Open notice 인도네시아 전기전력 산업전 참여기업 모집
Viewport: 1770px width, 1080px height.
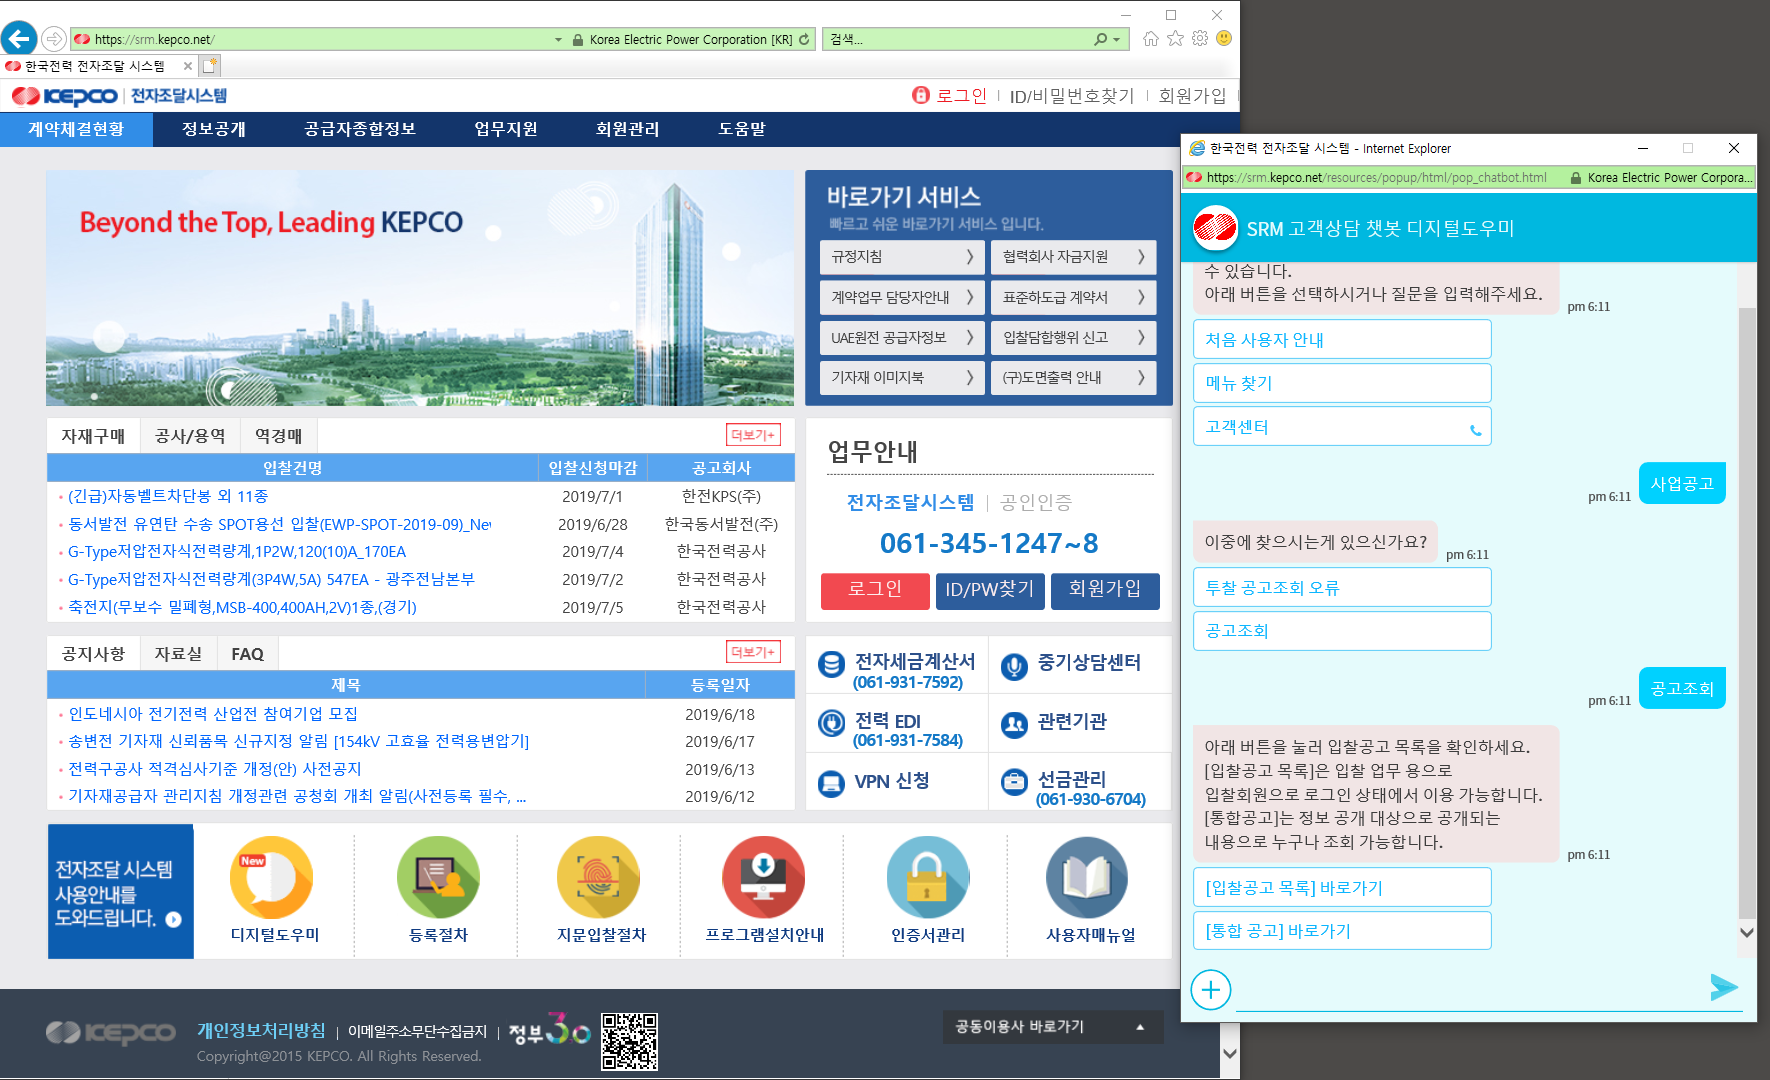pyautogui.click(x=213, y=714)
